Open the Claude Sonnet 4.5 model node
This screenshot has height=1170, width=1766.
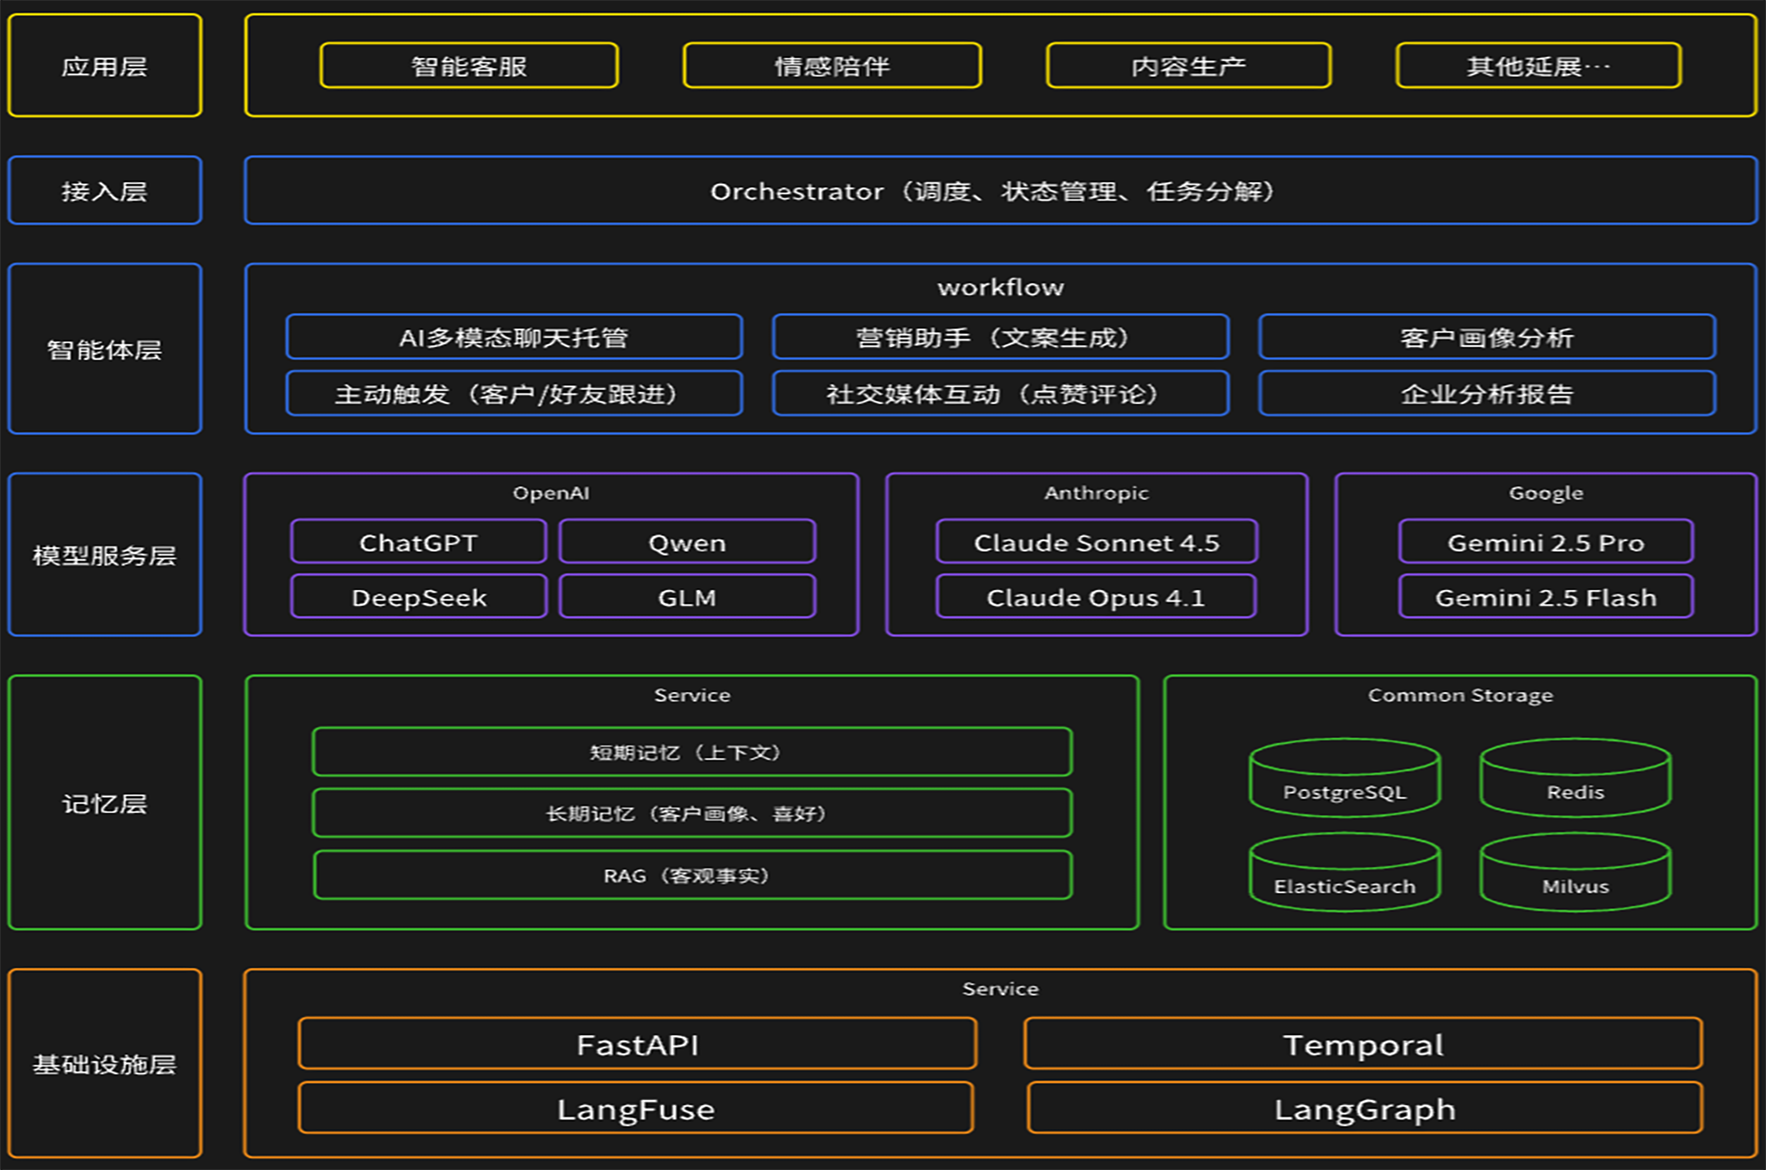coord(1096,542)
